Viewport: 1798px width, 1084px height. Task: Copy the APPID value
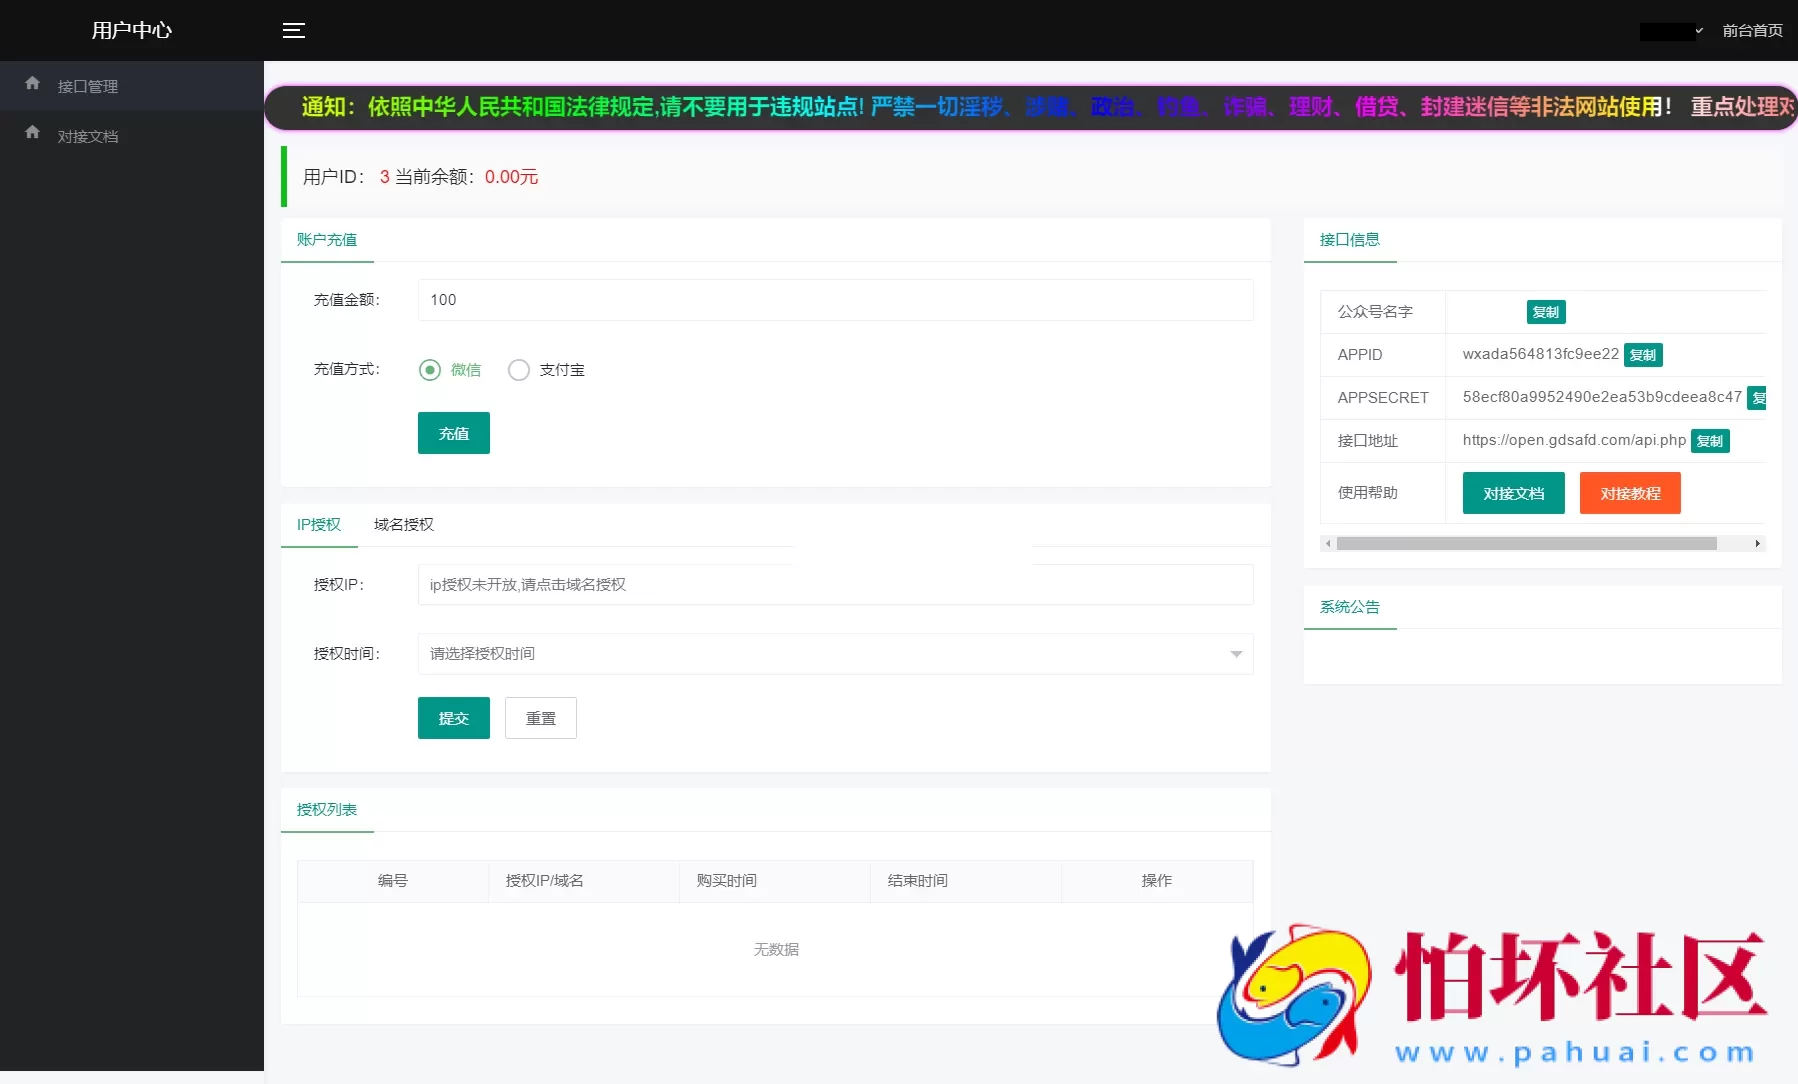click(x=1643, y=355)
